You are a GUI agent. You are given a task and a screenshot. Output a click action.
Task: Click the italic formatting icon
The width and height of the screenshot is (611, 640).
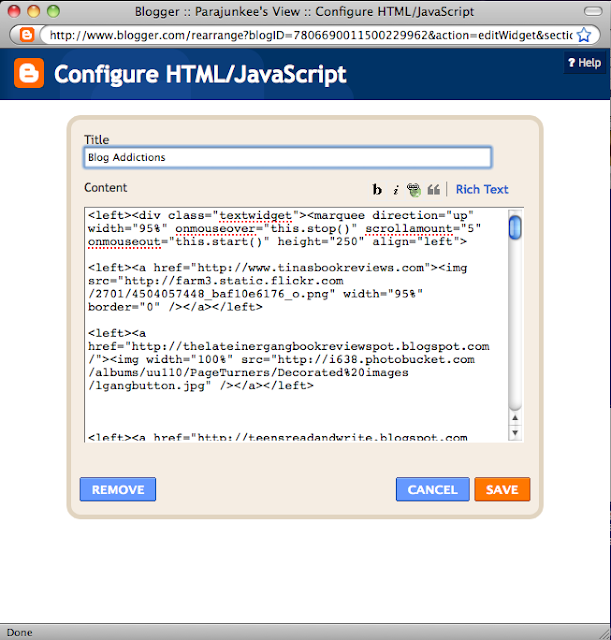point(395,190)
